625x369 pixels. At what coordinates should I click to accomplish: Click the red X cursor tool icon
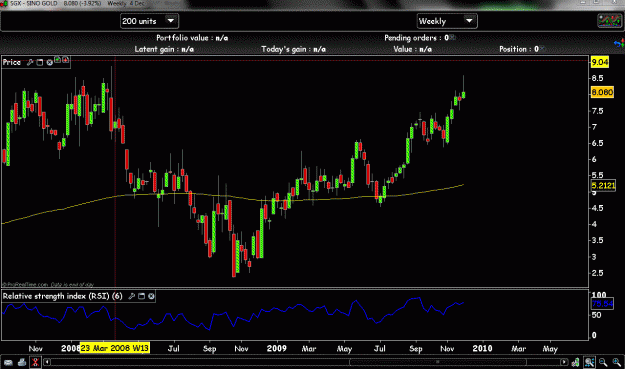point(35,362)
